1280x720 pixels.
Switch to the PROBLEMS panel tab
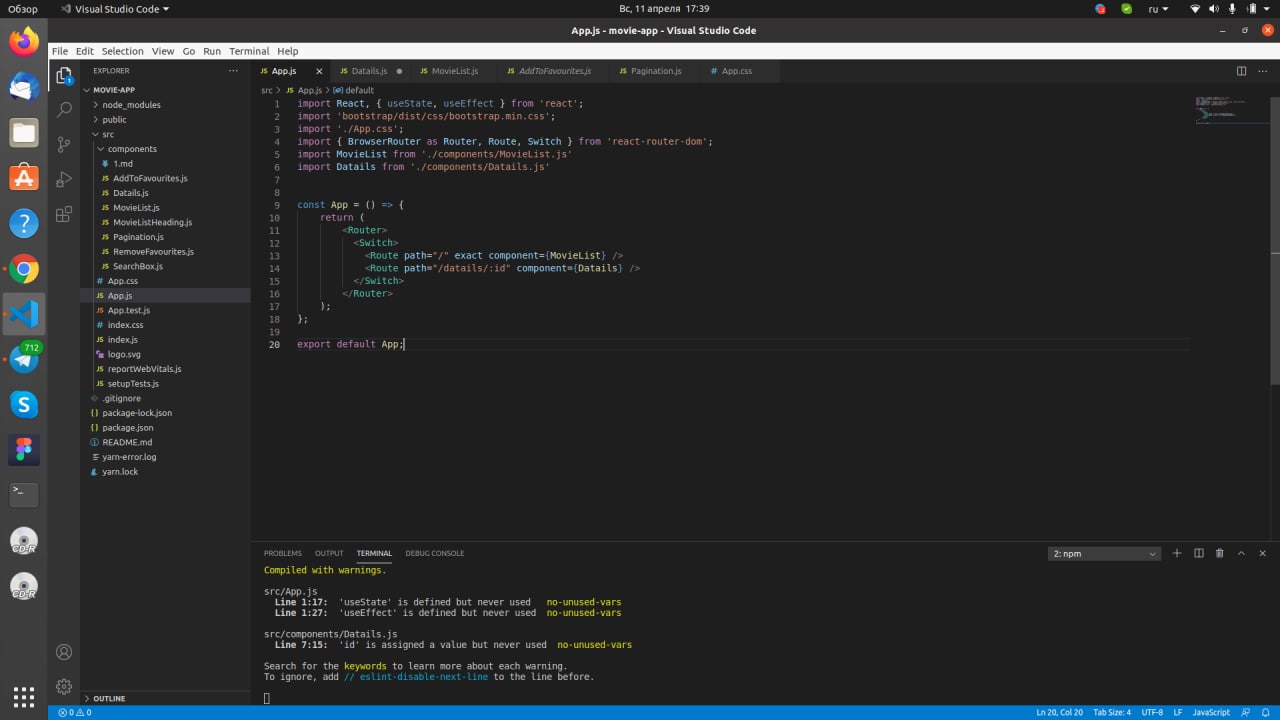(282, 553)
